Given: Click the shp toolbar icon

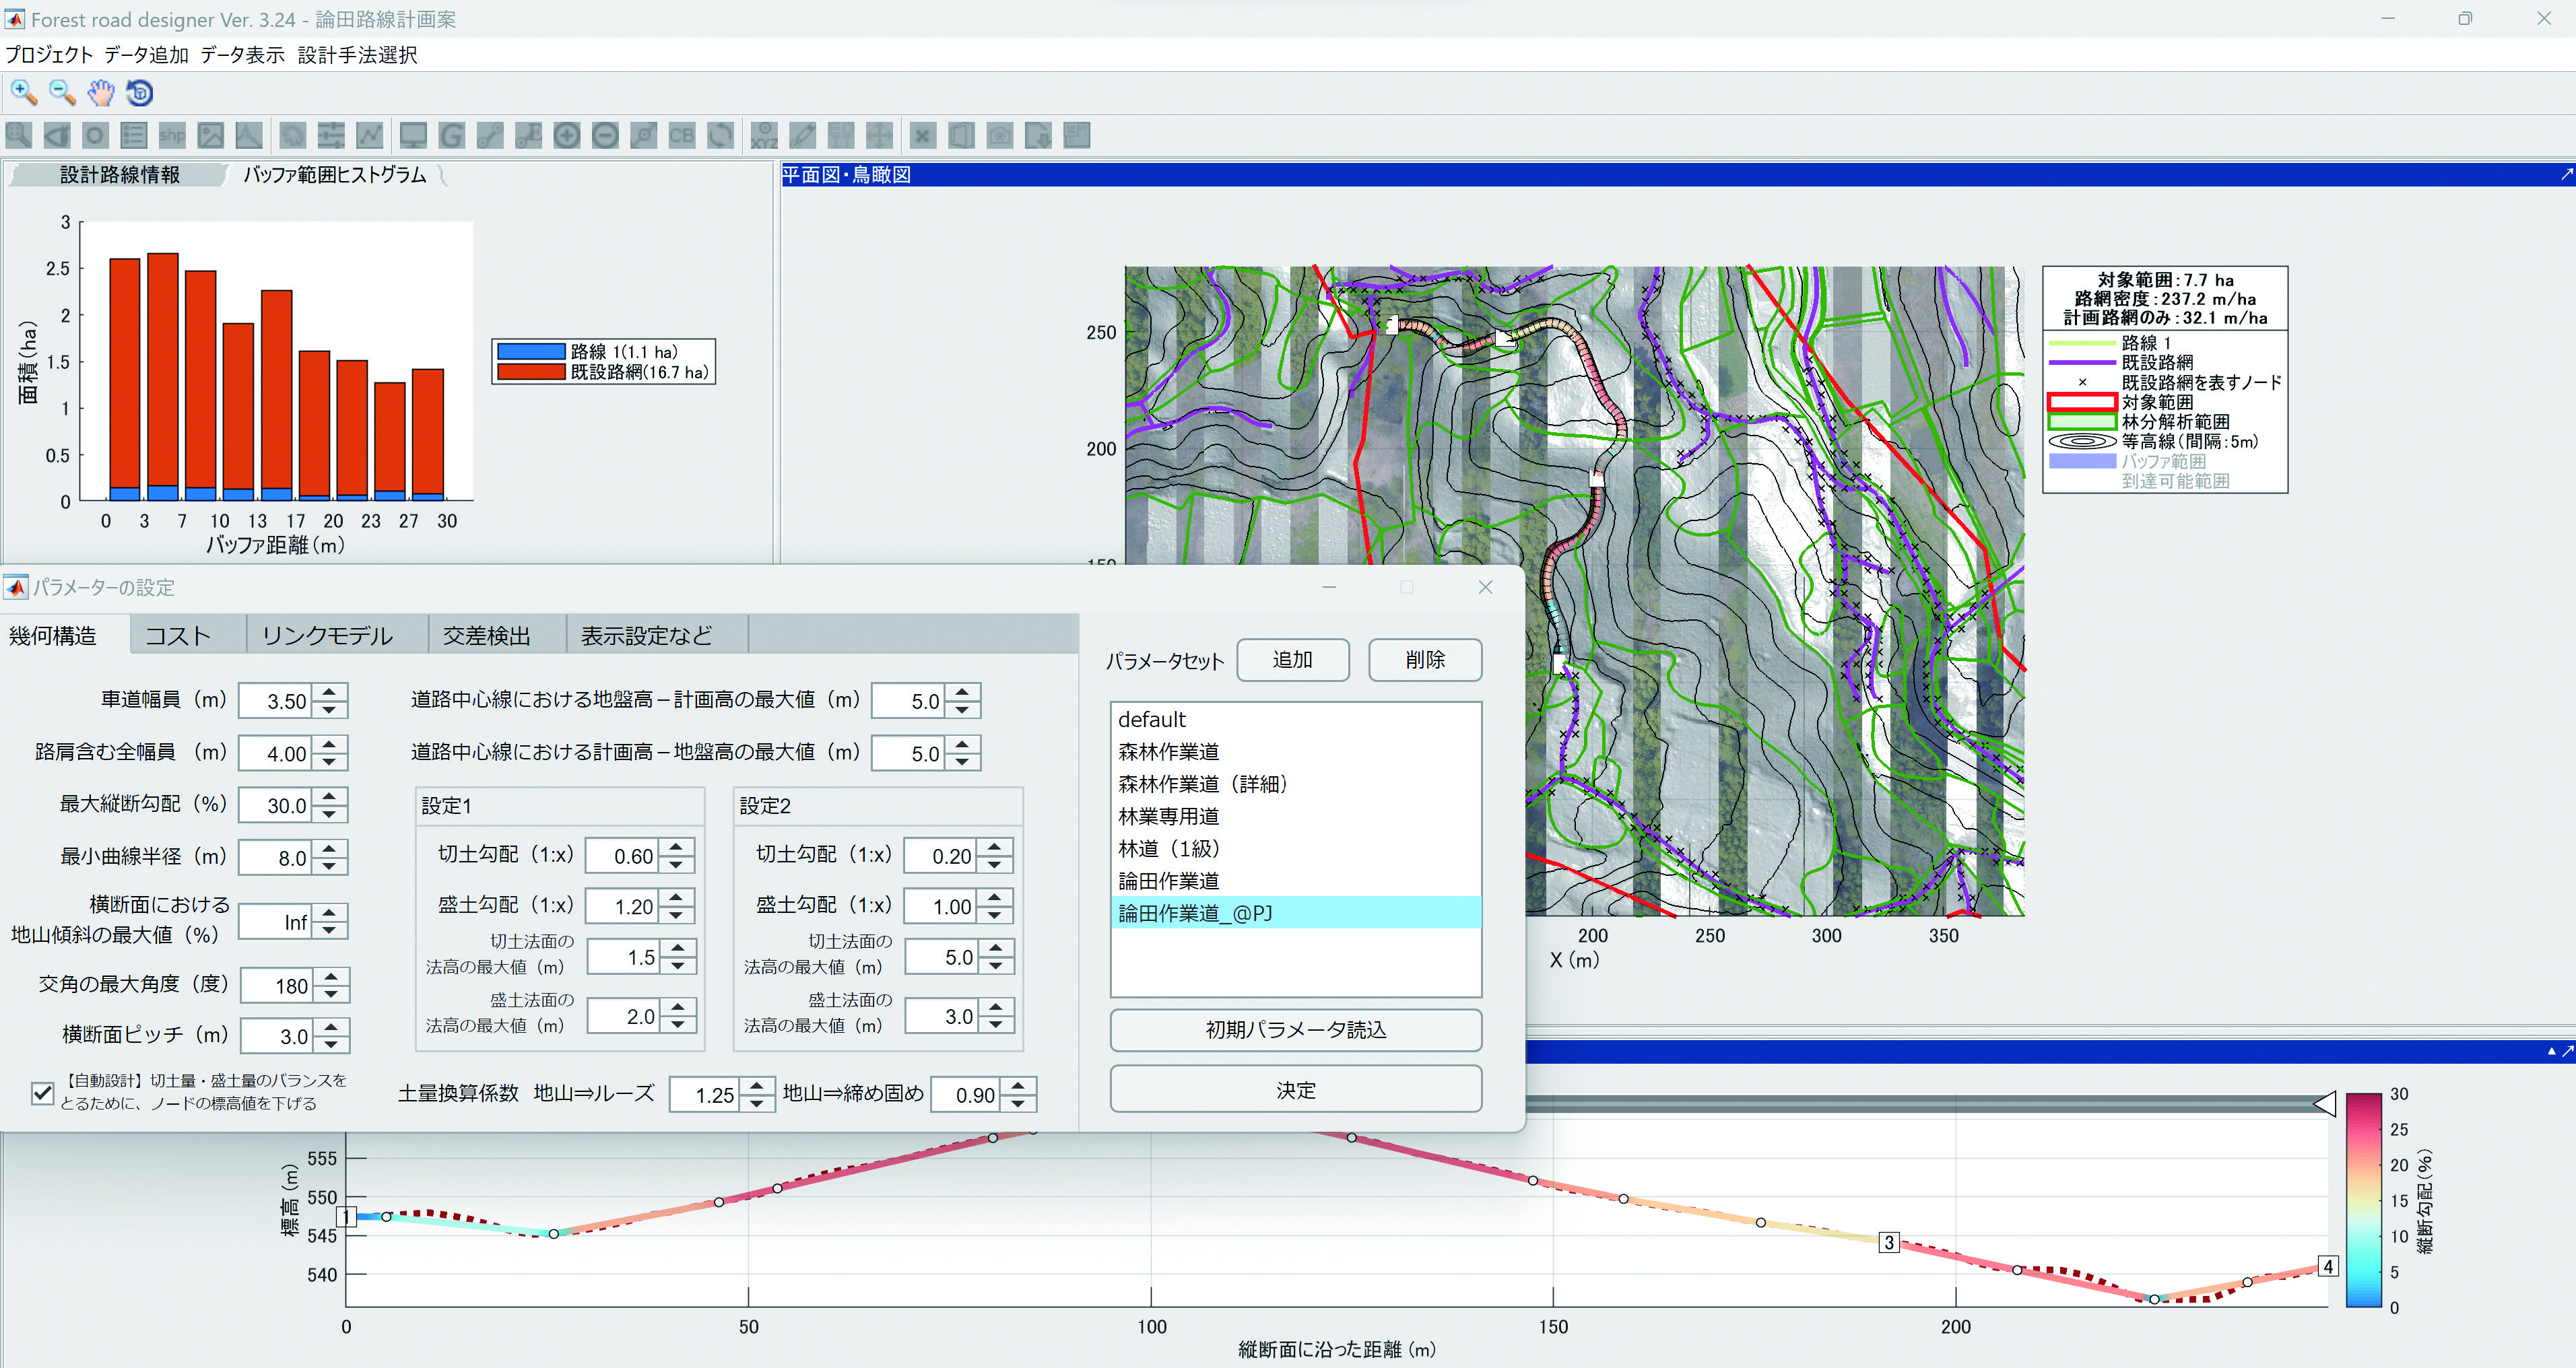Looking at the screenshot, I should pos(172,135).
